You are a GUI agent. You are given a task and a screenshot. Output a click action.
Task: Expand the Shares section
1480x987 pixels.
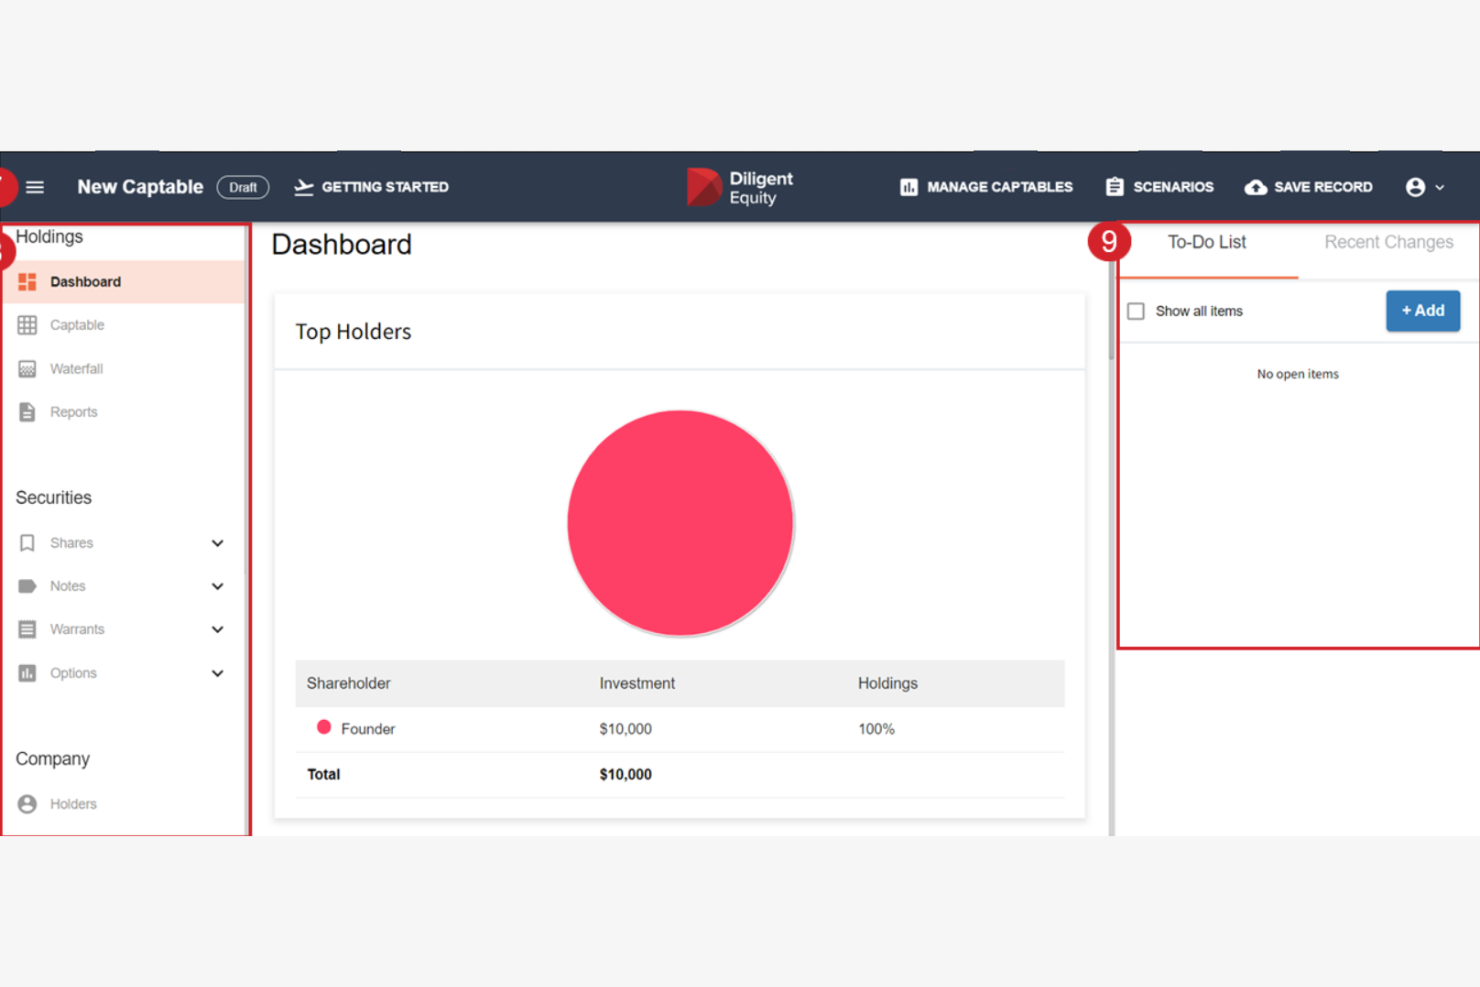coord(217,542)
